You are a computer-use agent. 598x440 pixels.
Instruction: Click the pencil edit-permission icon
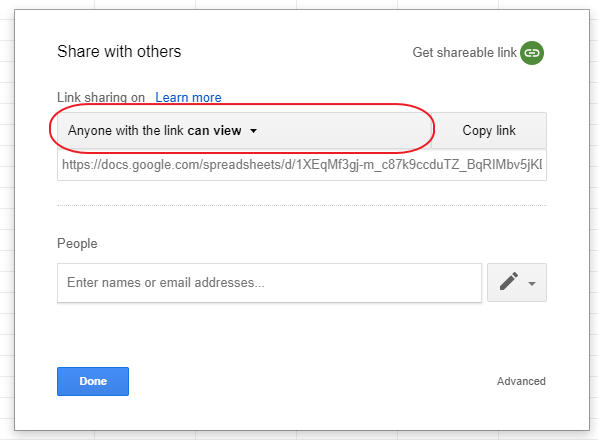509,281
